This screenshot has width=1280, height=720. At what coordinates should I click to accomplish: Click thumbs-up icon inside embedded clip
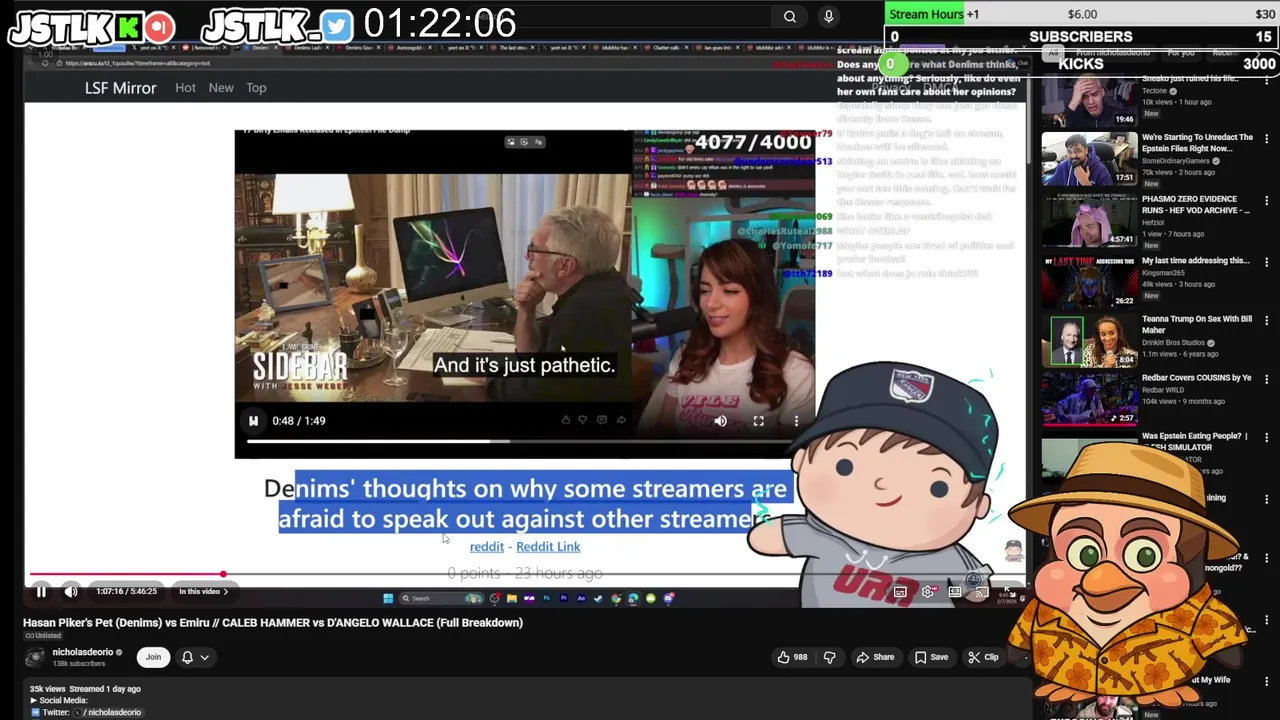565,420
